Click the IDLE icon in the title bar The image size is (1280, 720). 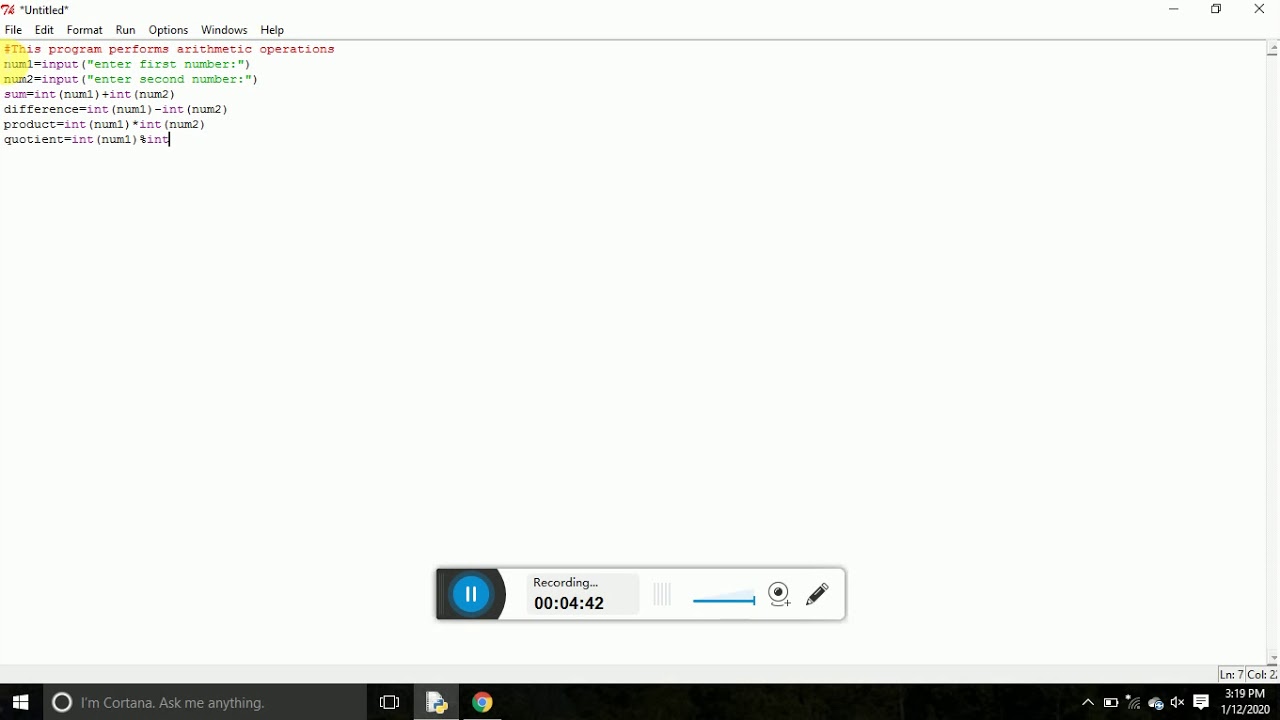(9, 10)
